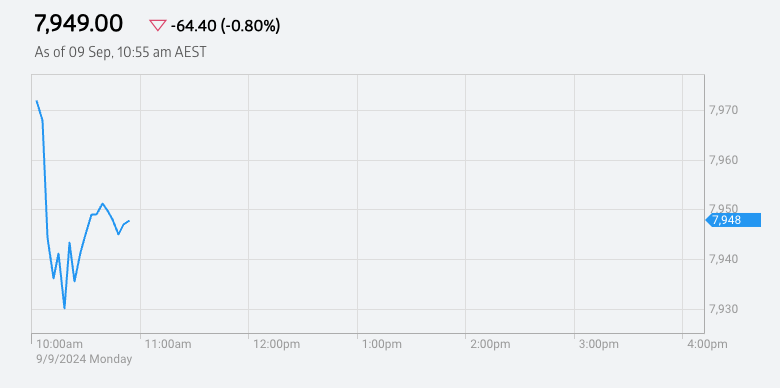Viewport: 780px width, 388px height.
Task: Click the 7,960 price axis label
Action: coord(723,160)
